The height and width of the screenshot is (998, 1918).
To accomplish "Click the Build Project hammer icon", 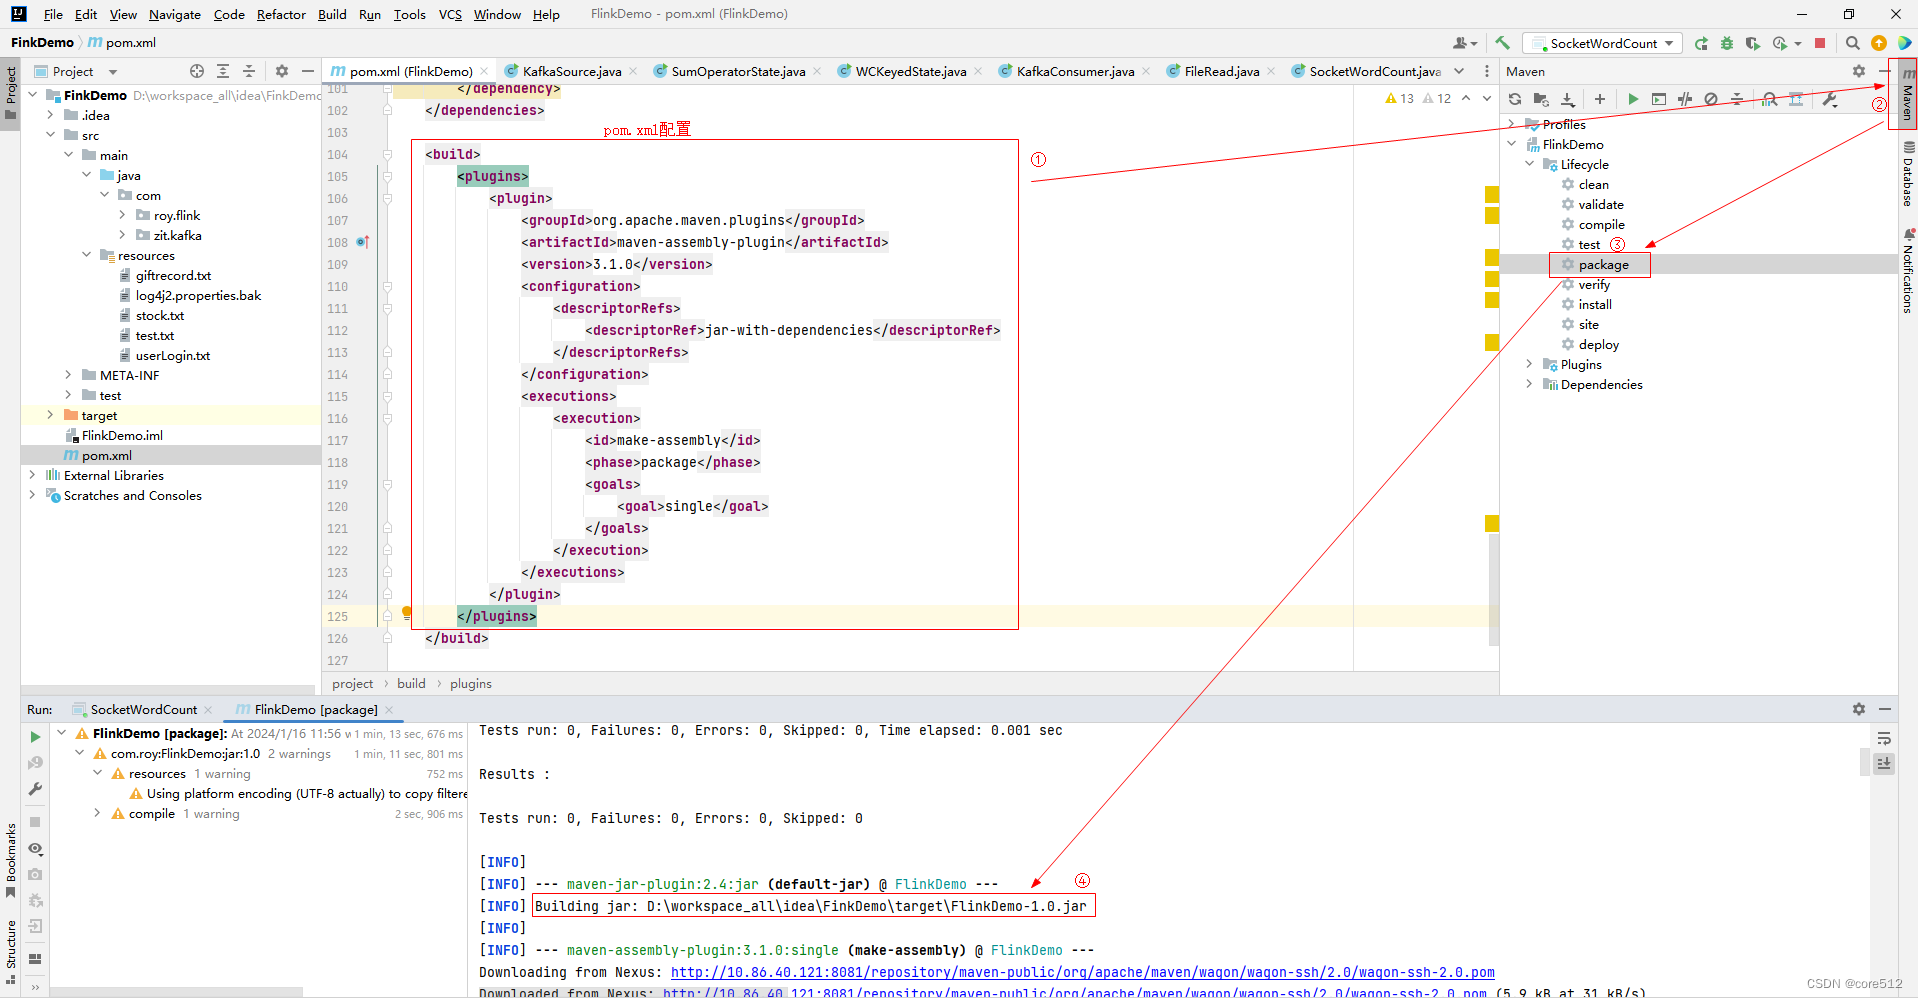I will click(x=1502, y=43).
